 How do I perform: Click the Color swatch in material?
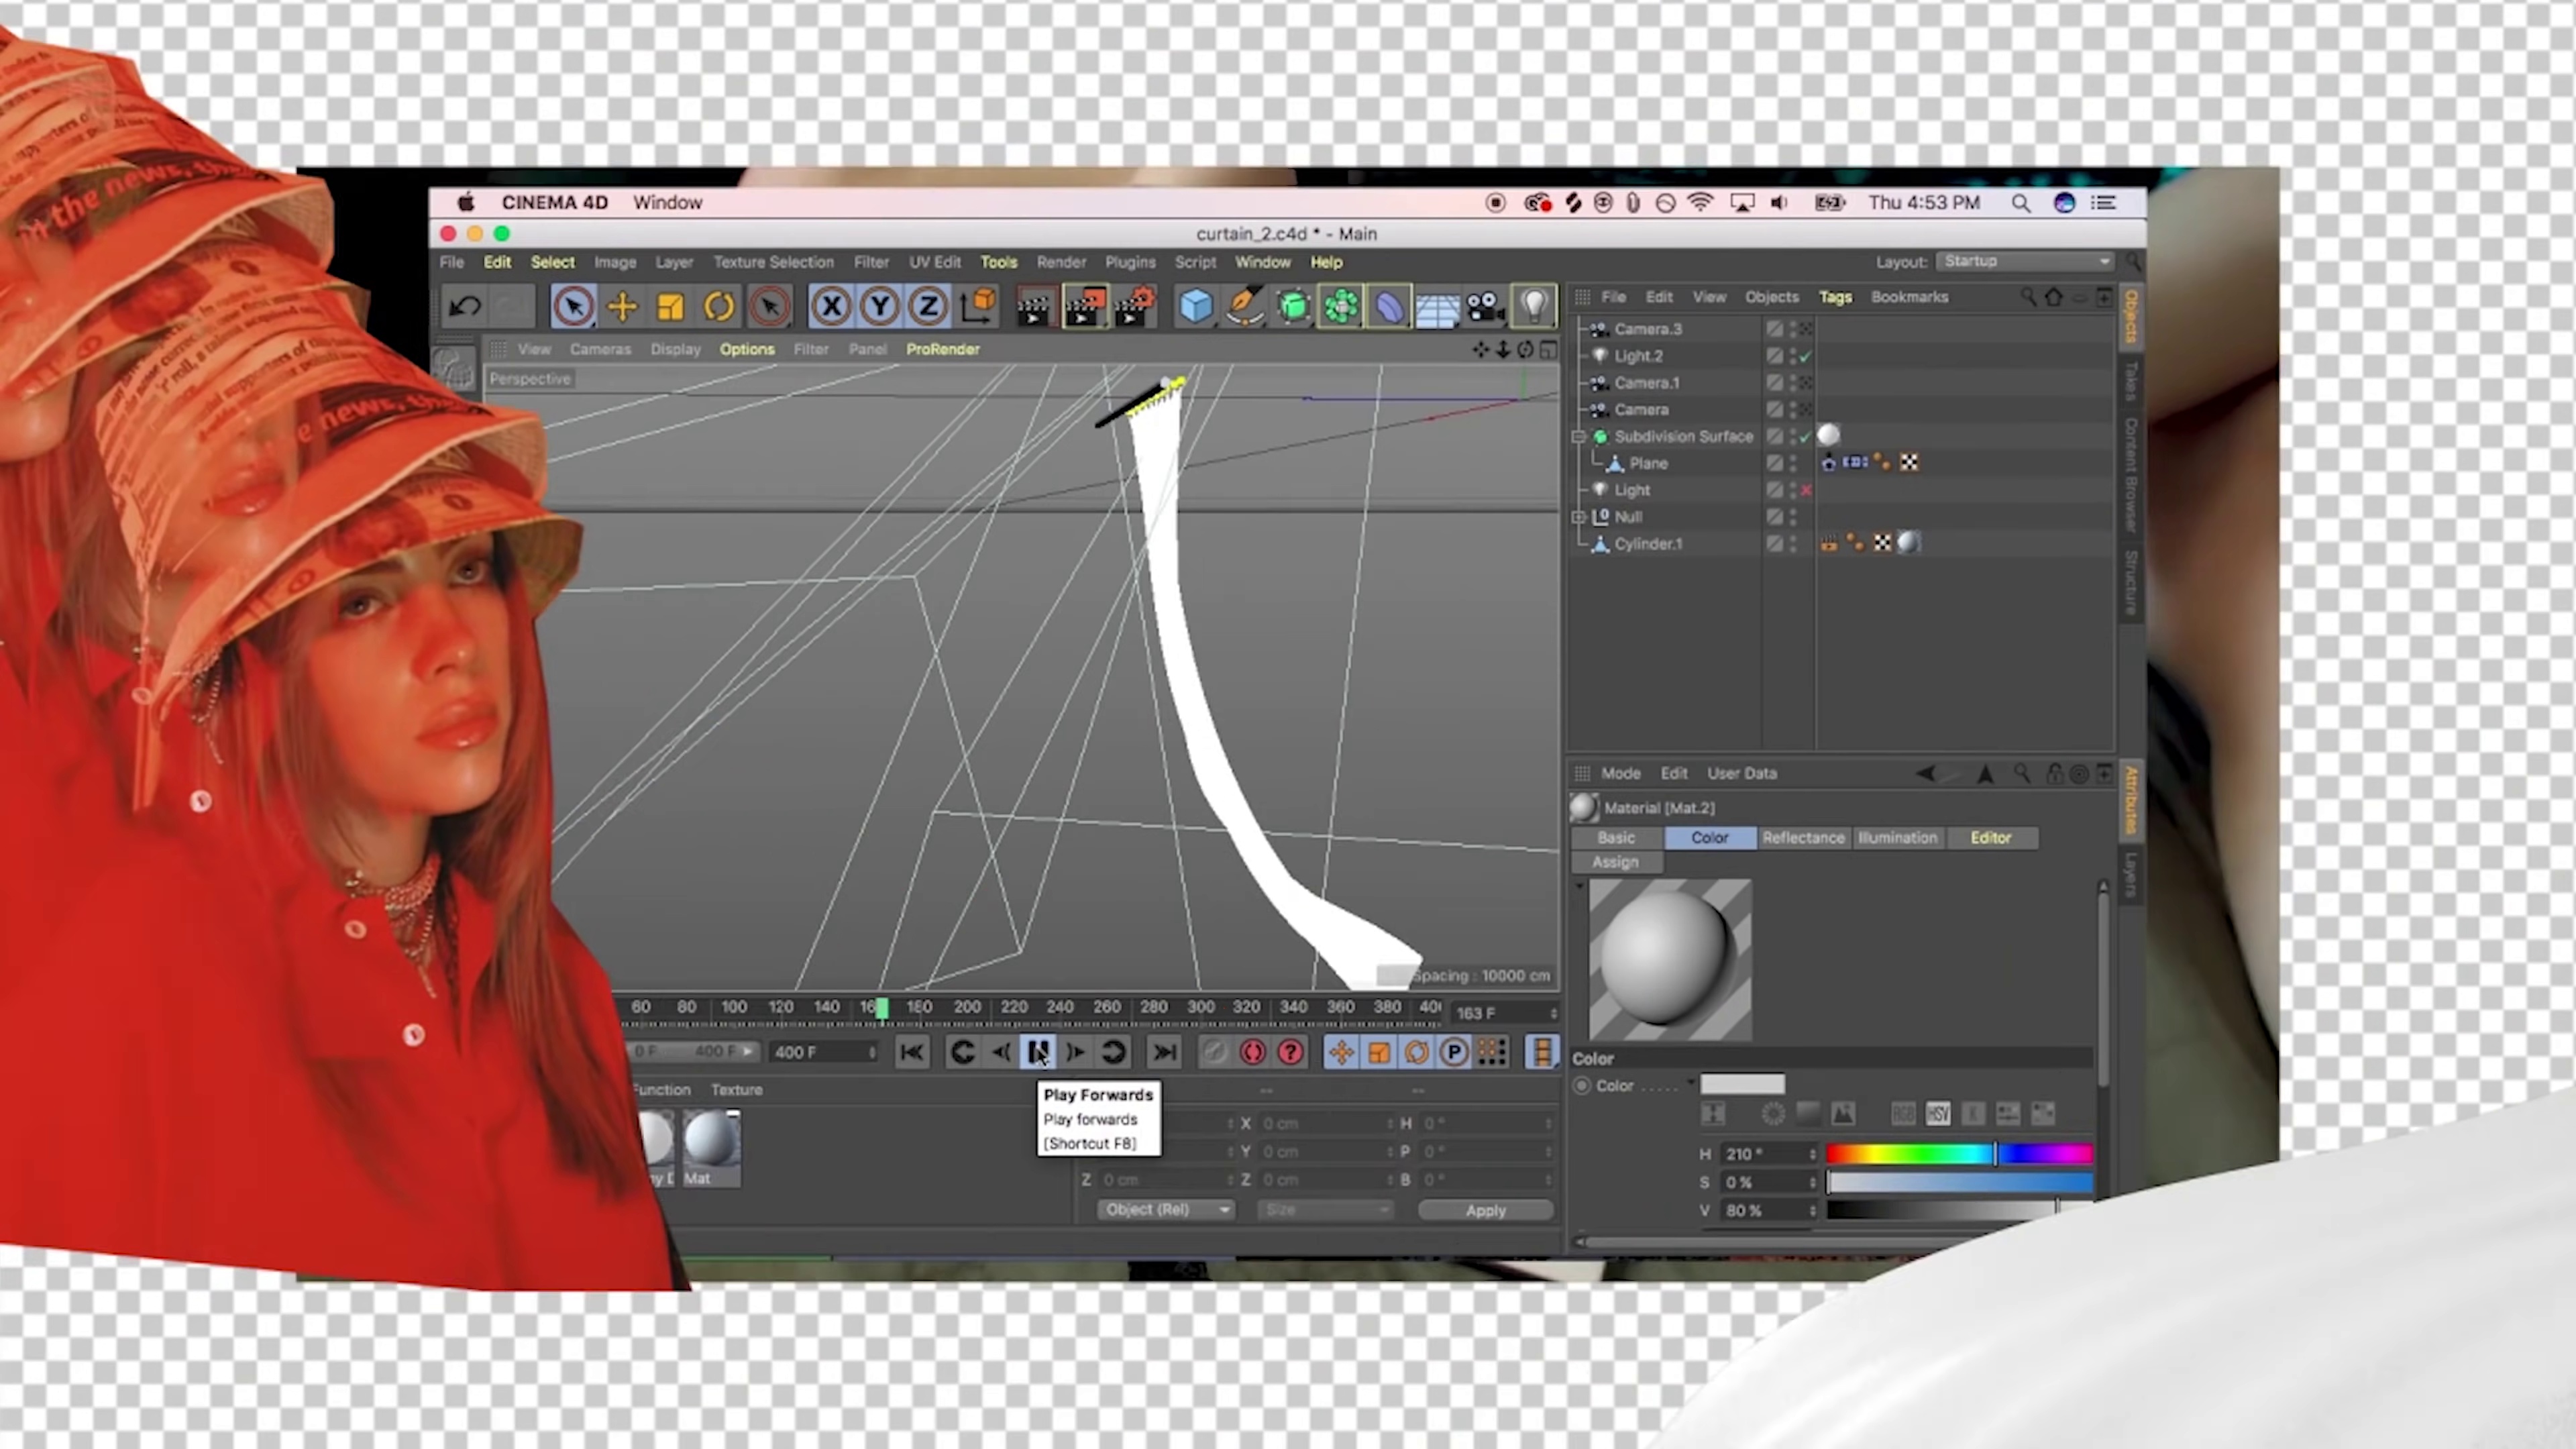click(1742, 1085)
